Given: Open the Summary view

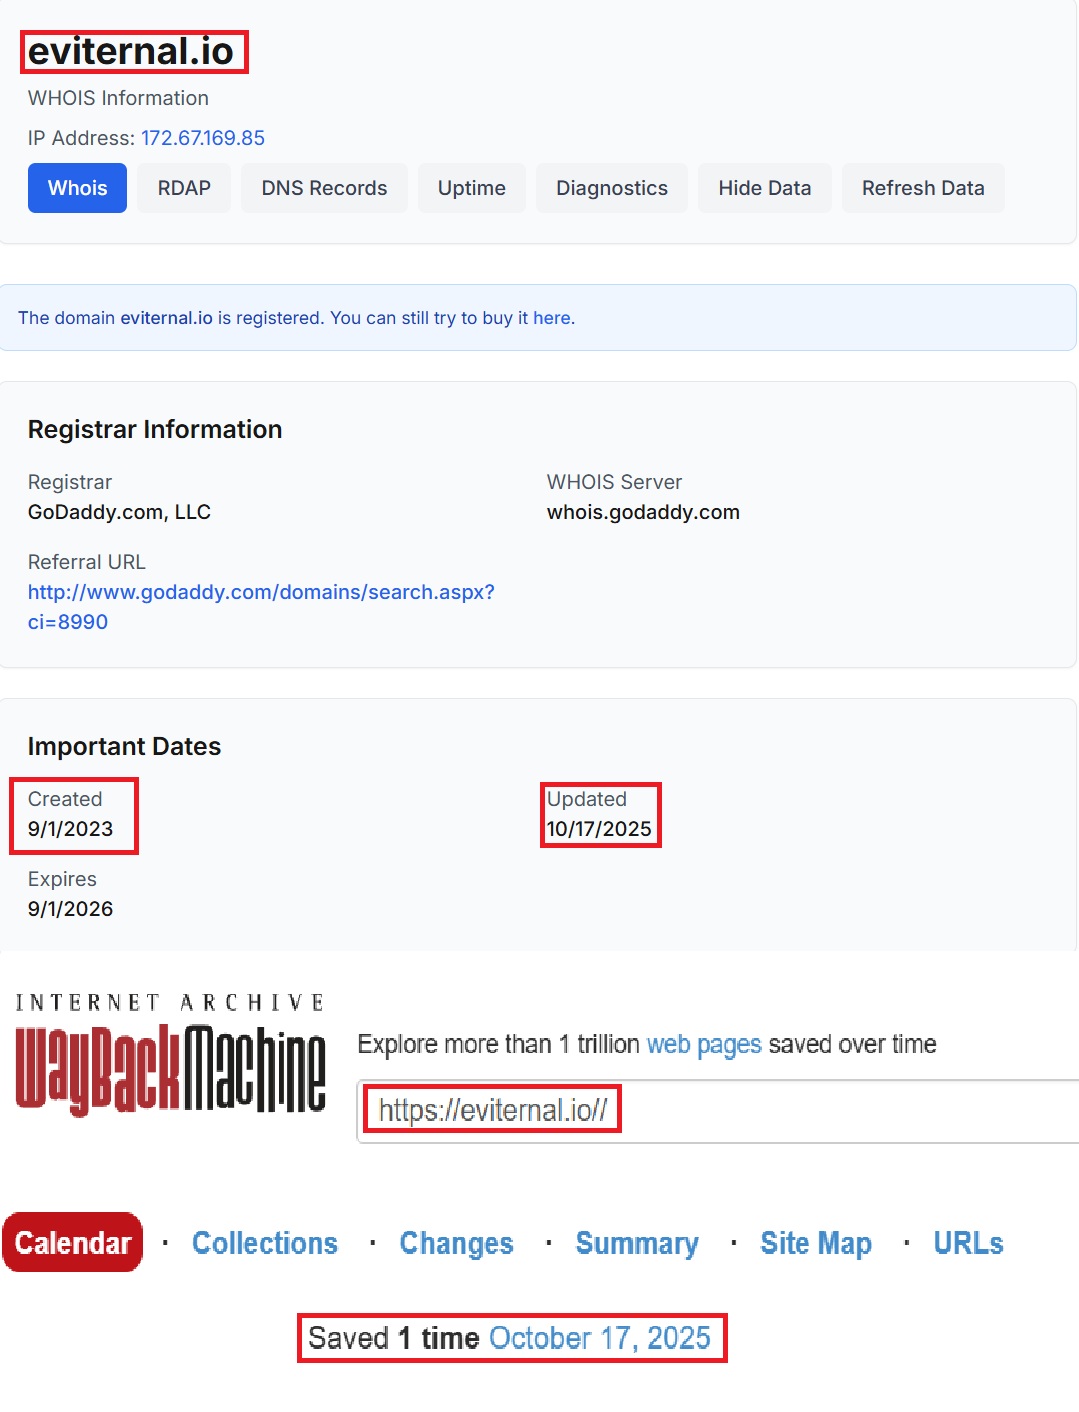Looking at the screenshot, I should 637,1243.
